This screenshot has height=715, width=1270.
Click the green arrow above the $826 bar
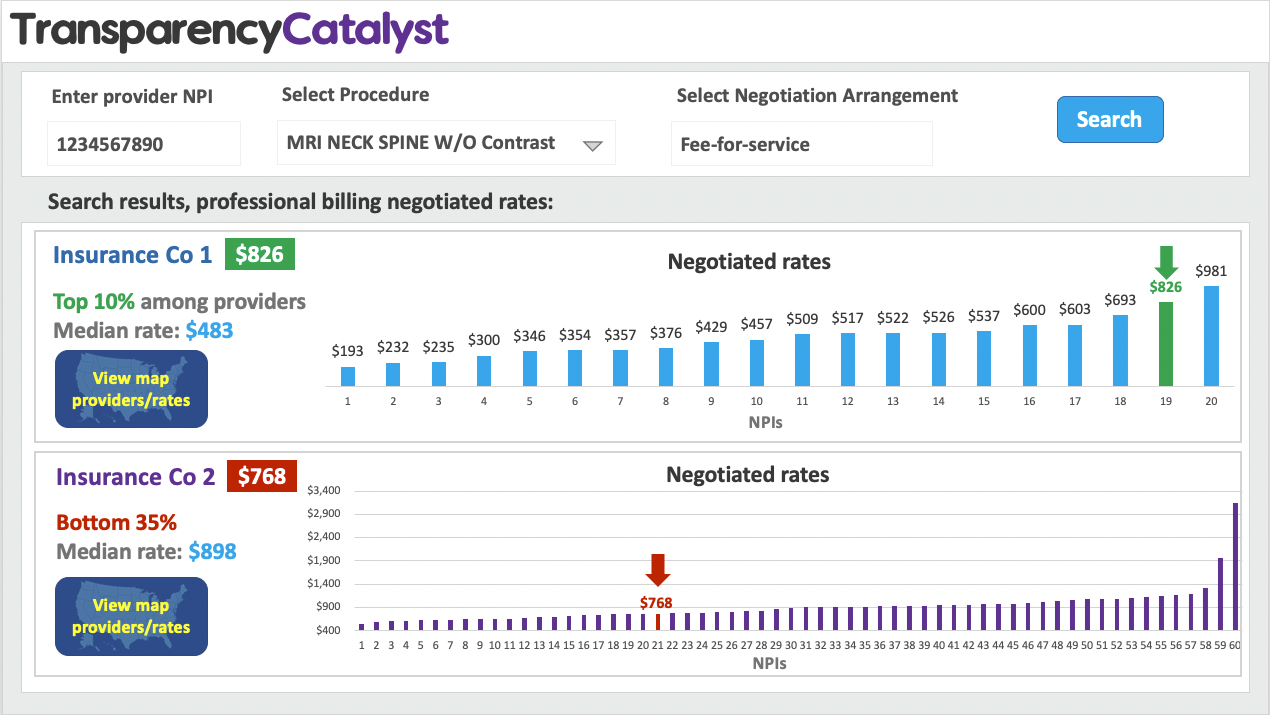coord(1165,261)
